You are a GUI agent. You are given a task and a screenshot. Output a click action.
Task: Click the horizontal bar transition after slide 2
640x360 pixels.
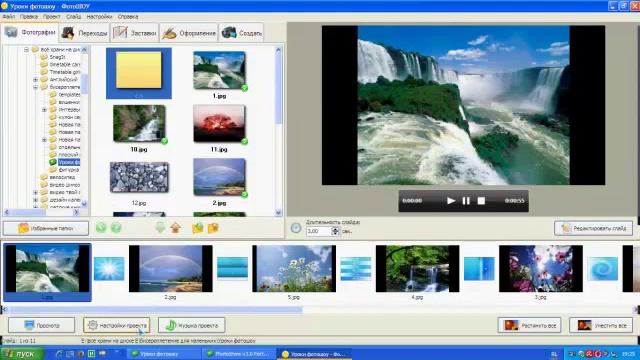[x=232, y=269]
